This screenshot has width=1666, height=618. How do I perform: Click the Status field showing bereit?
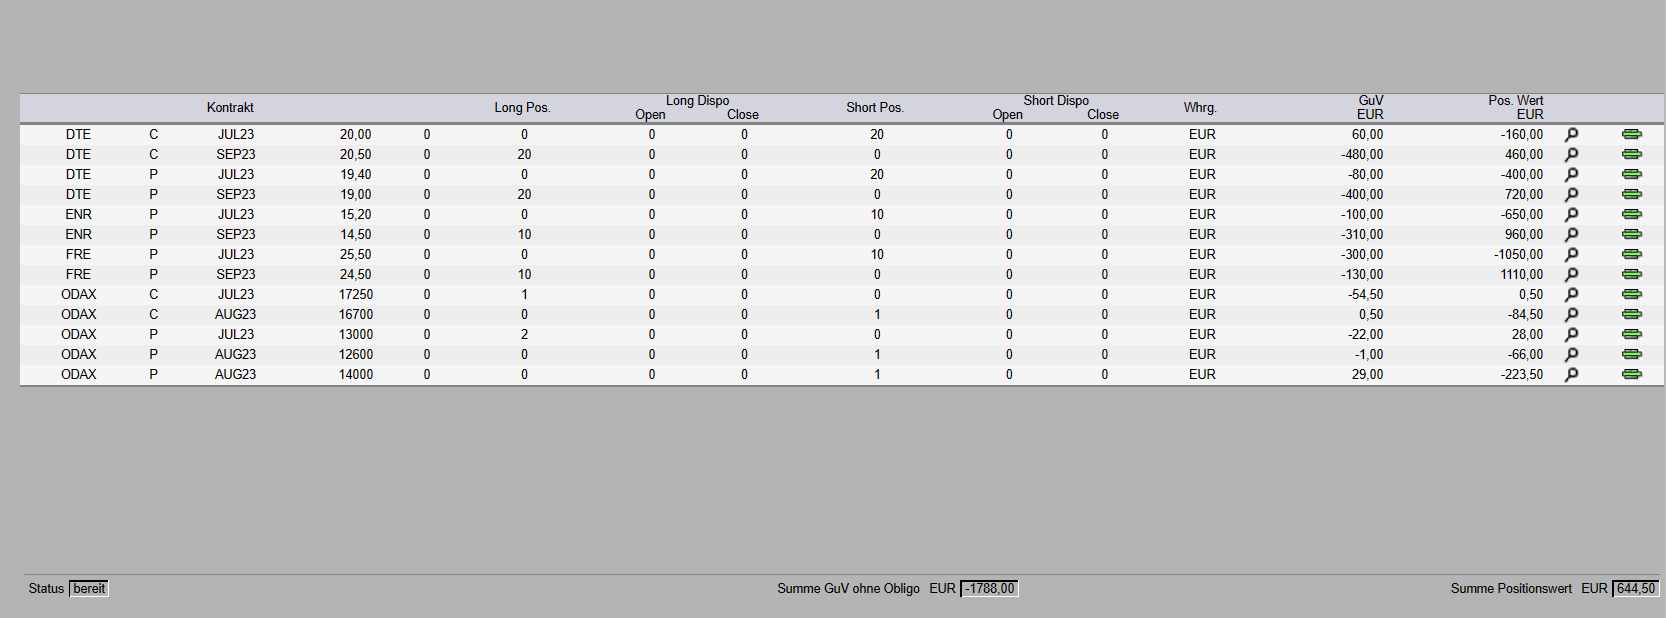tap(89, 589)
